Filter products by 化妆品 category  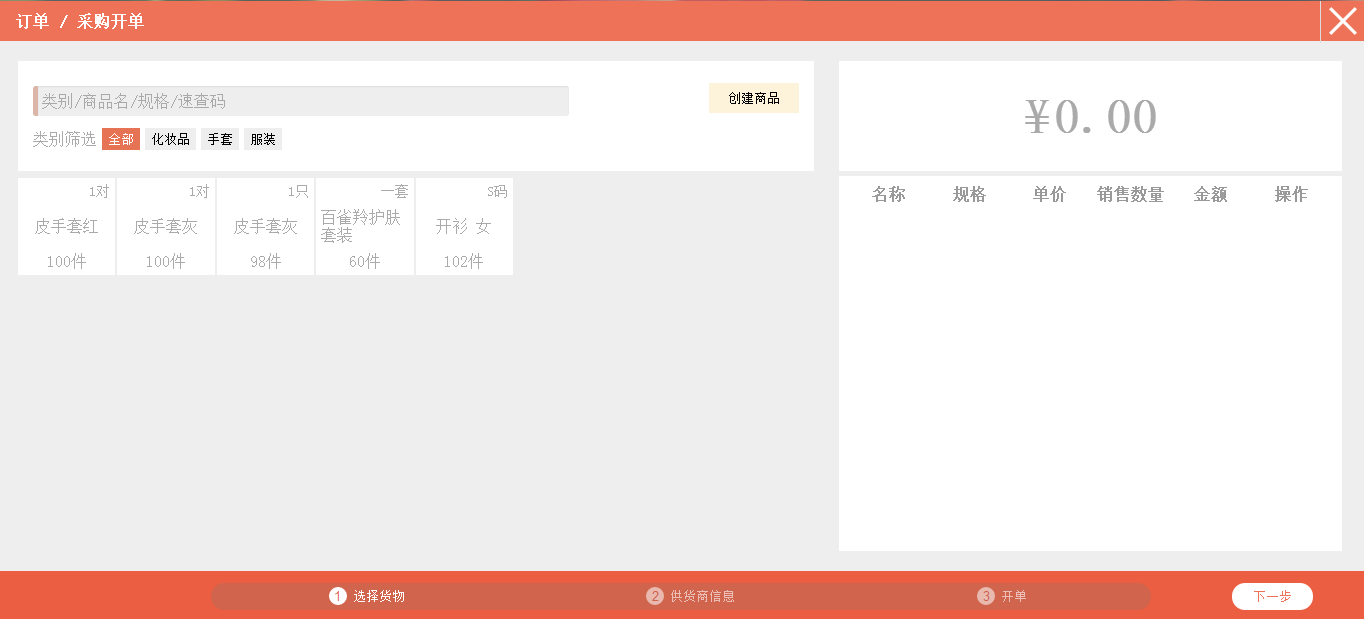[170, 140]
